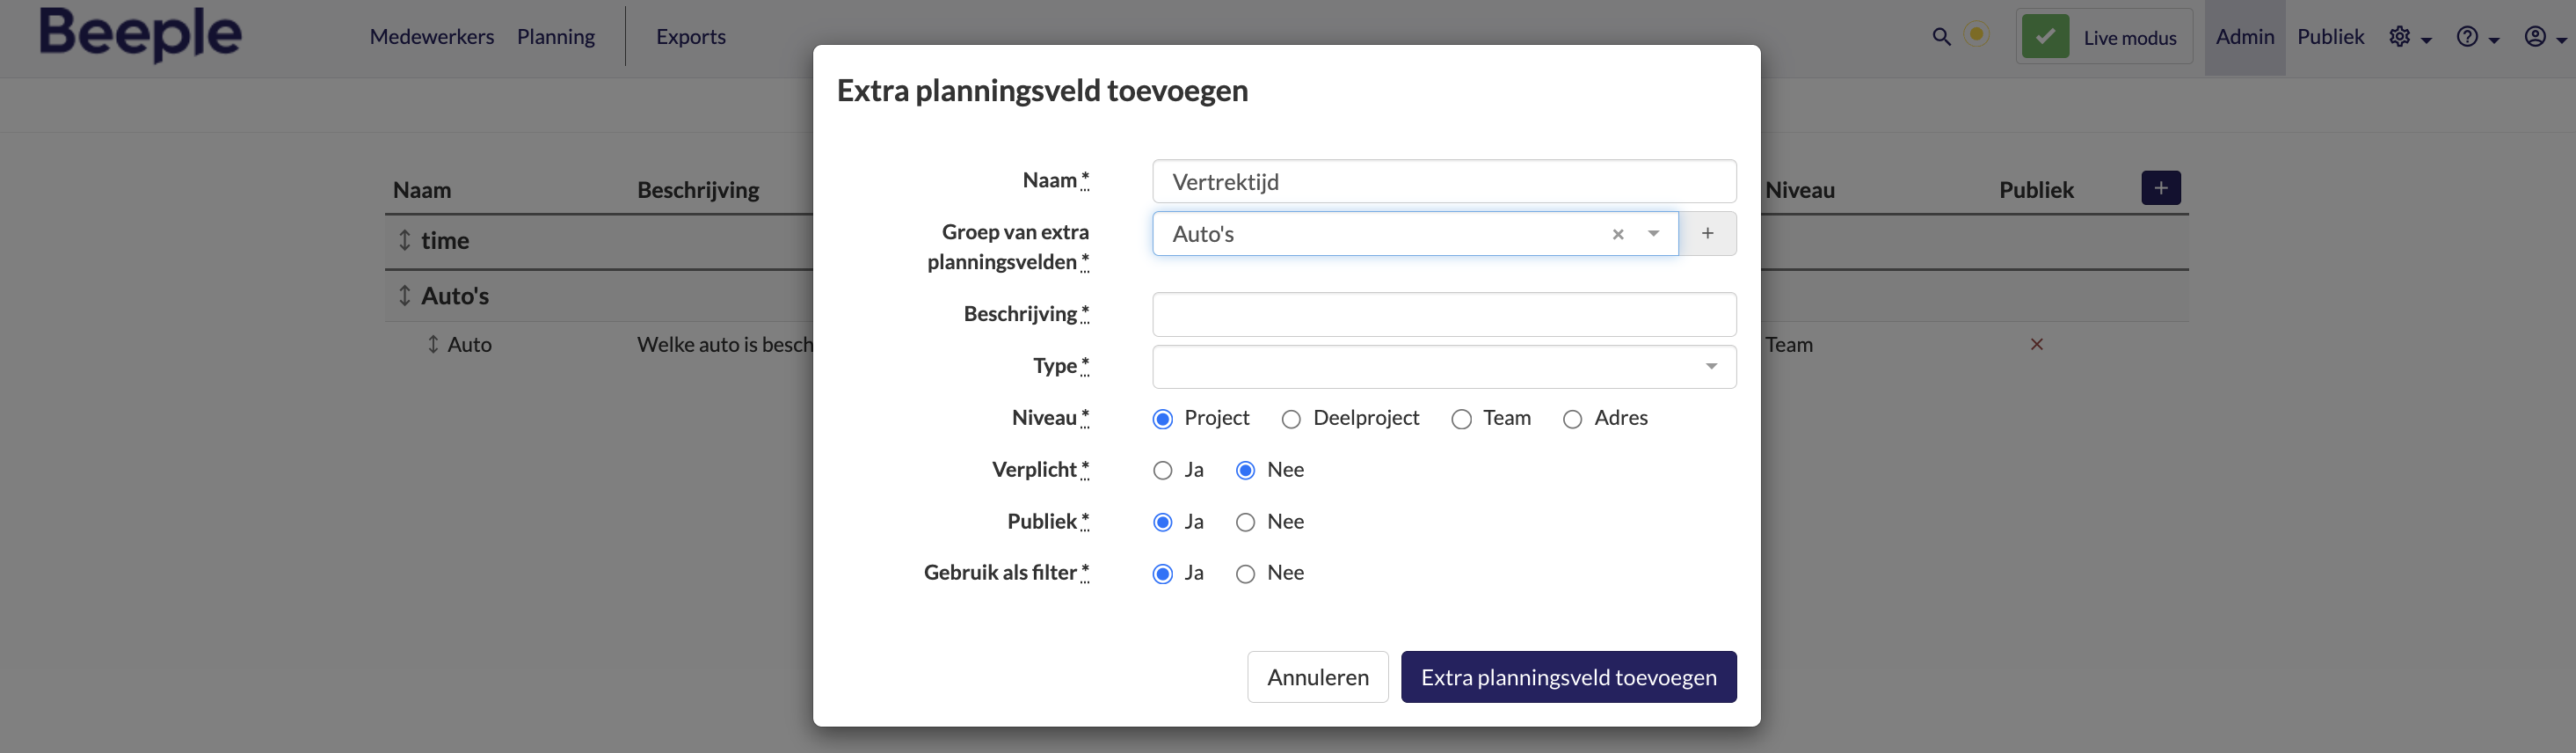Set Gebruik als filter to Ja

[x=1162, y=574]
